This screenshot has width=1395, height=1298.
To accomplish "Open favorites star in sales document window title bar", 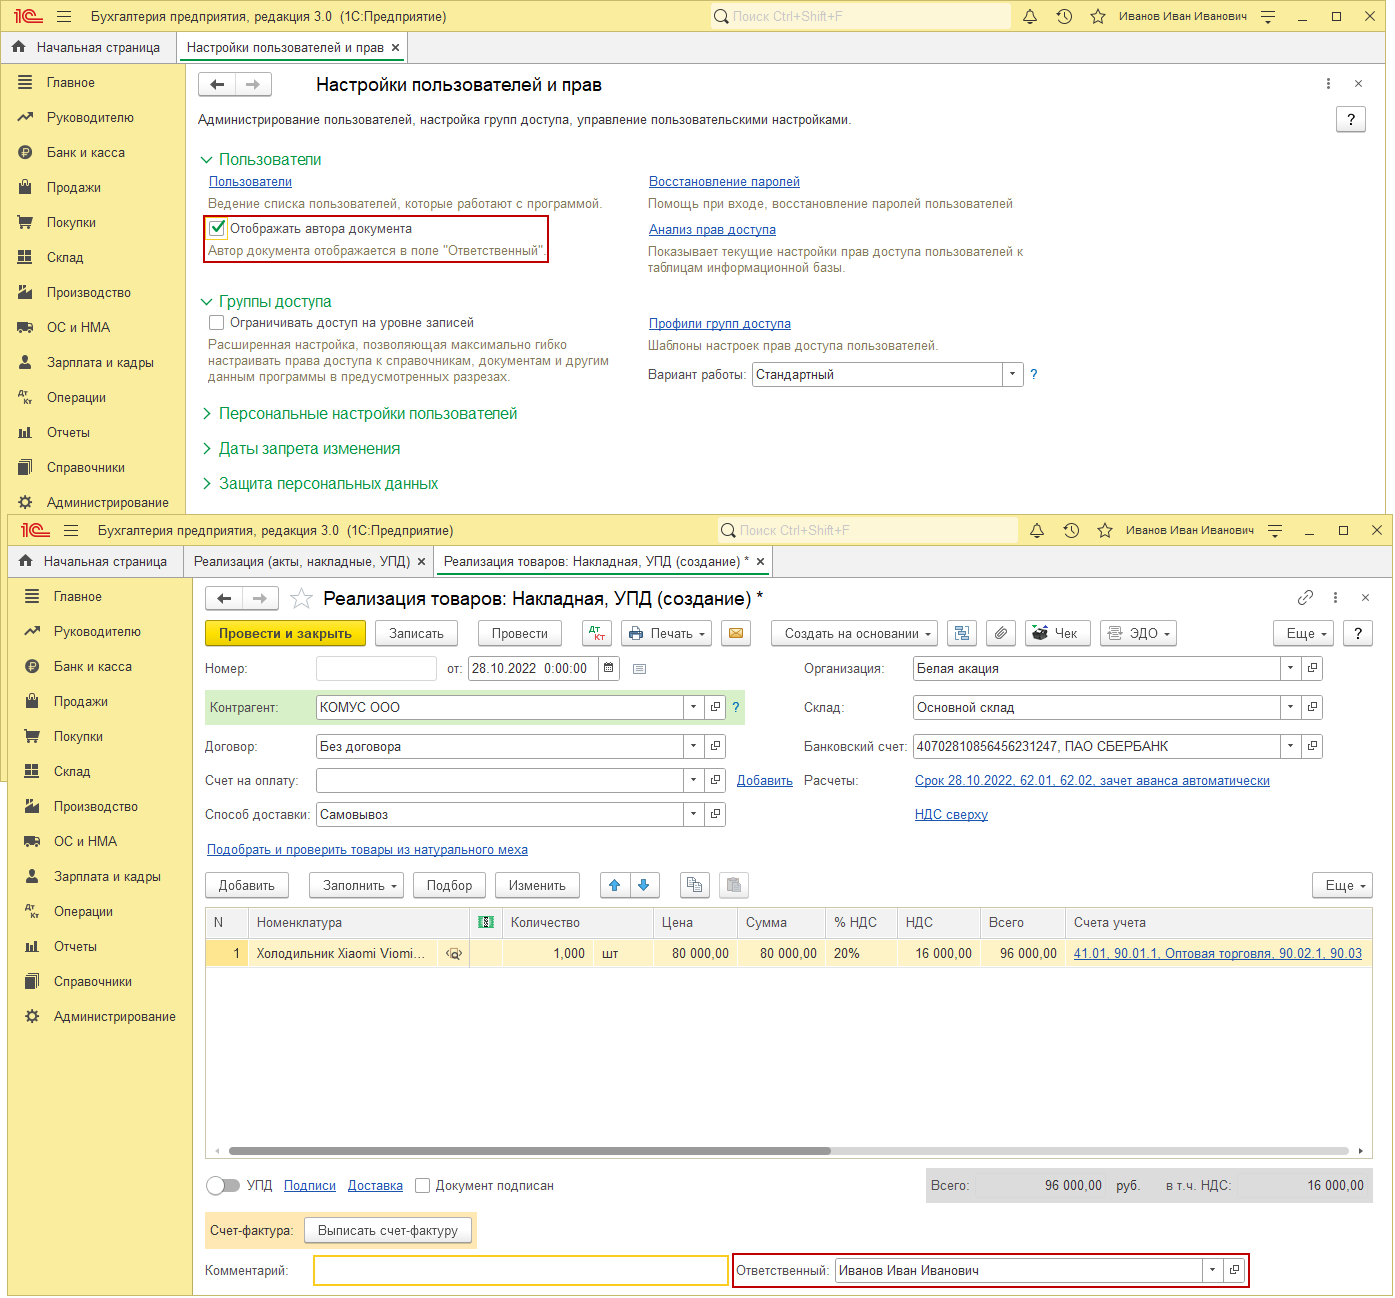I will click(x=1105, y=530).
